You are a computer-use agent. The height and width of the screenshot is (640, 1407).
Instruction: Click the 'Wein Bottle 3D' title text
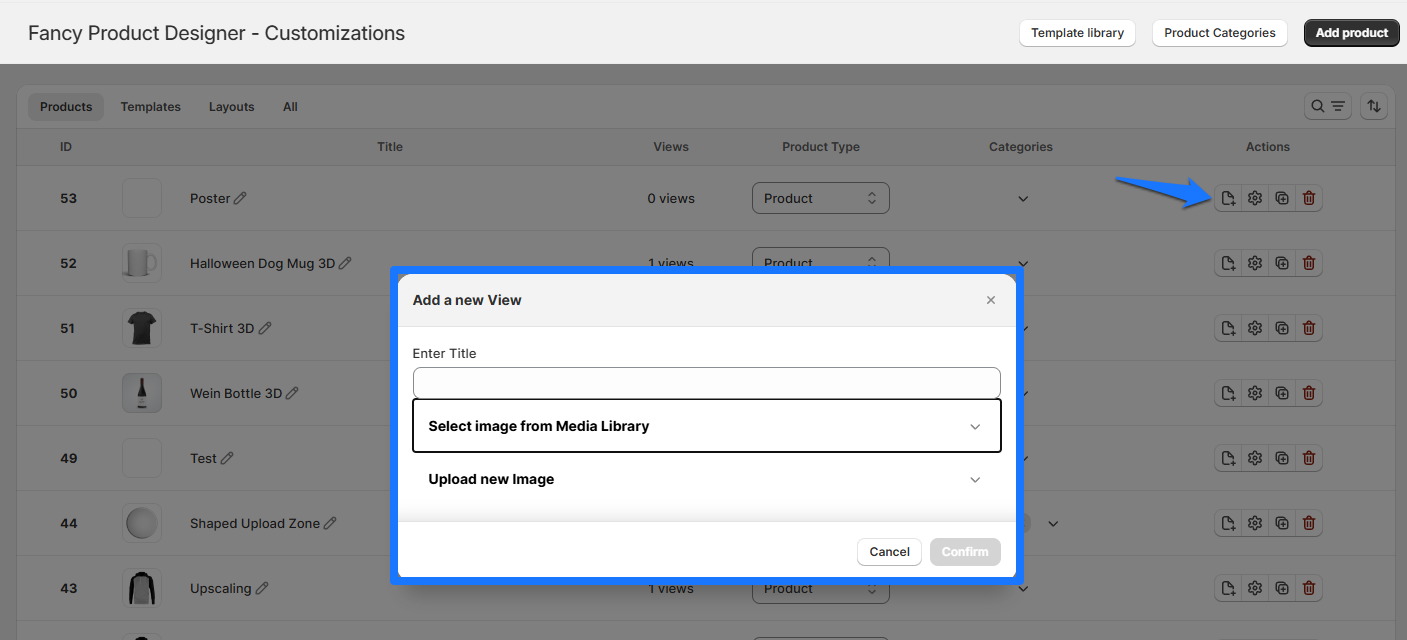coord(236,393)
